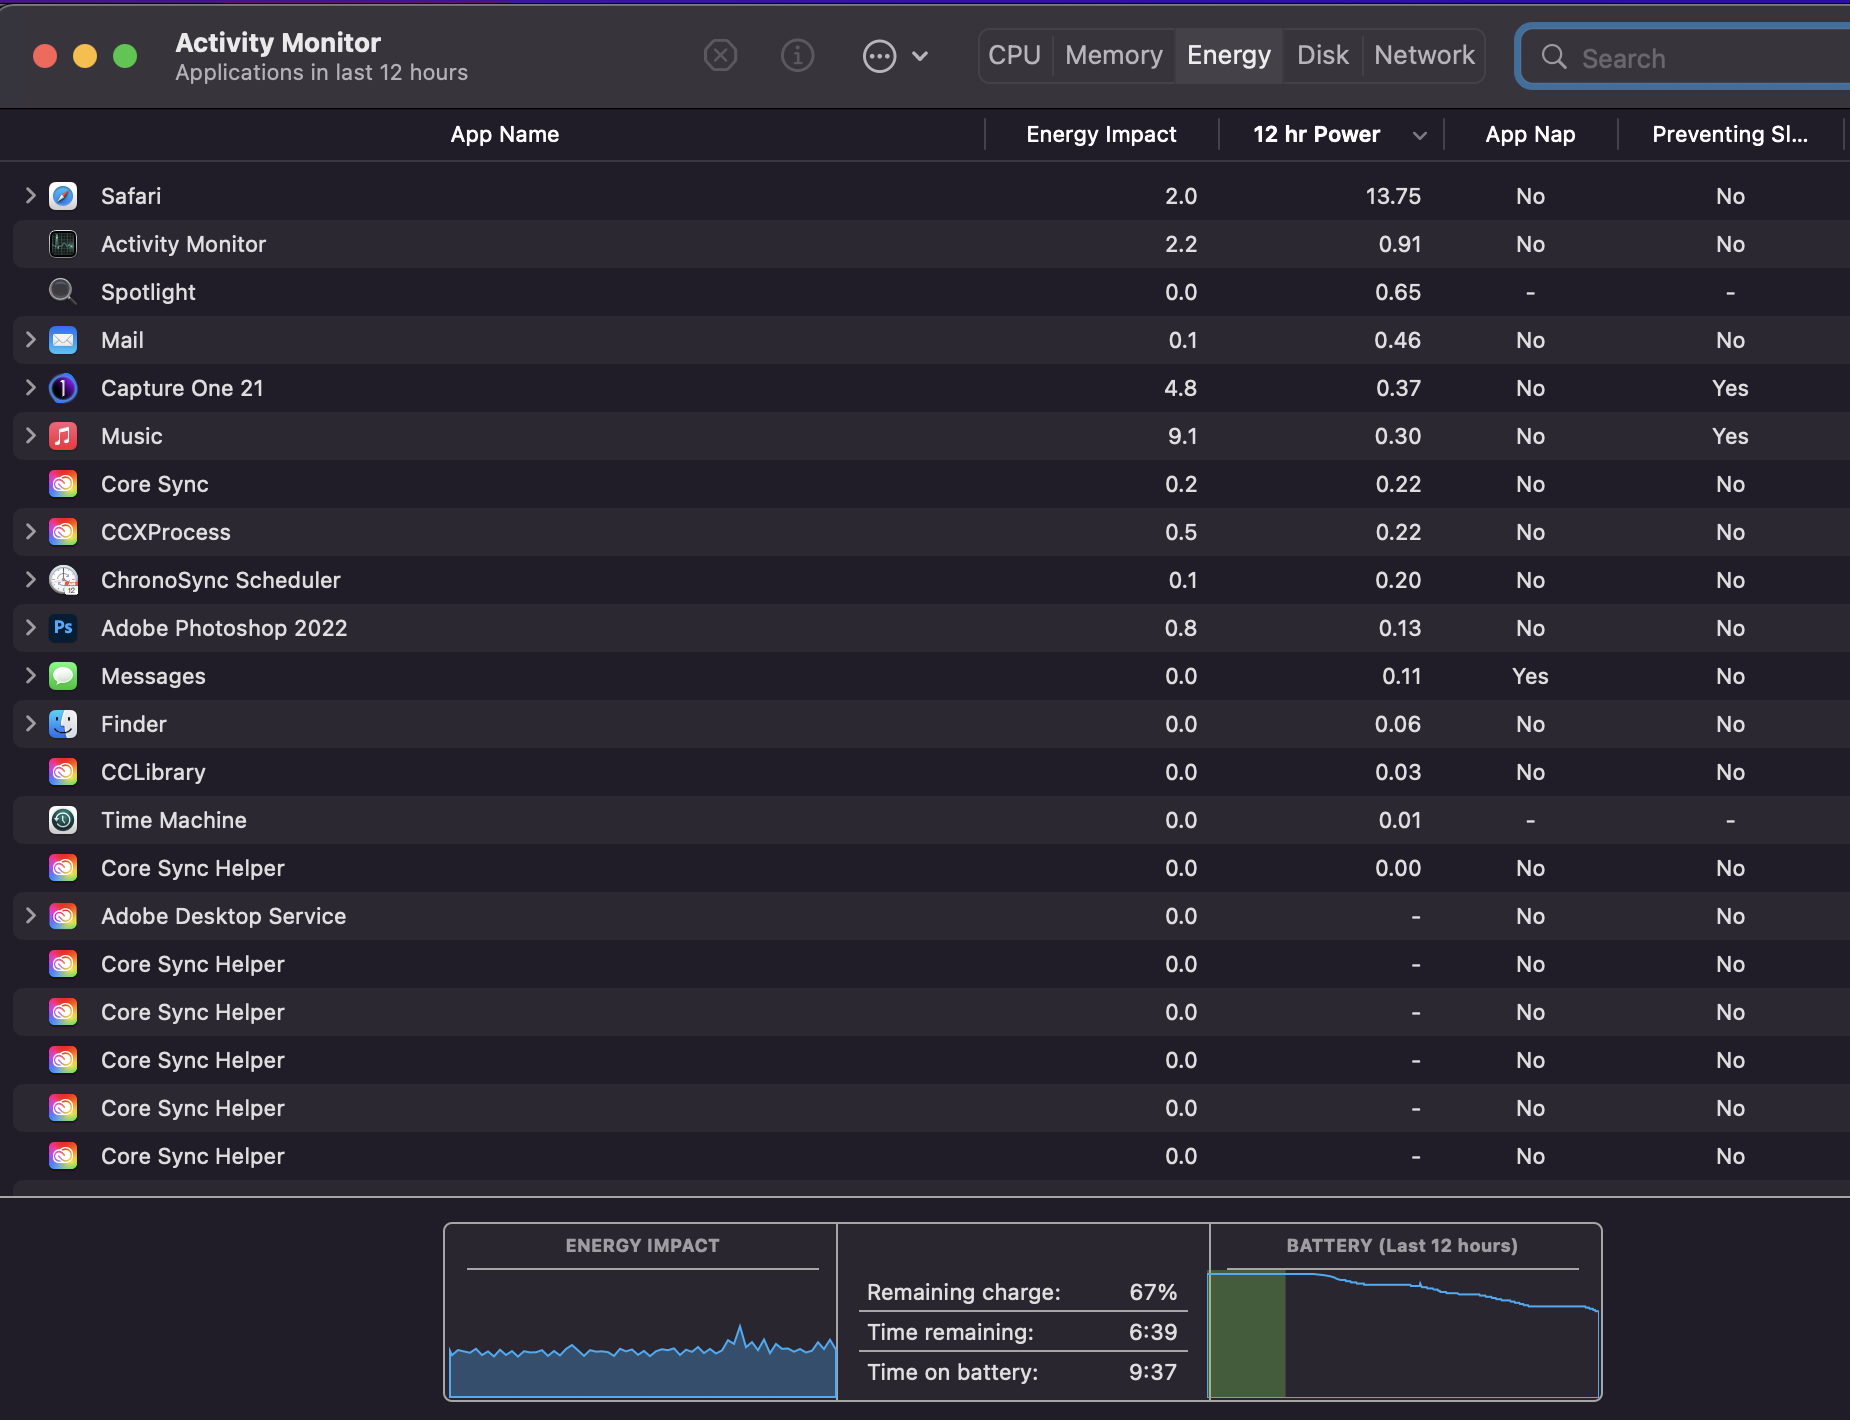Screen dimensions: 1850x1420
Task: Sort by Preventing Sleep column header
Action: (x=1730, y=134)
